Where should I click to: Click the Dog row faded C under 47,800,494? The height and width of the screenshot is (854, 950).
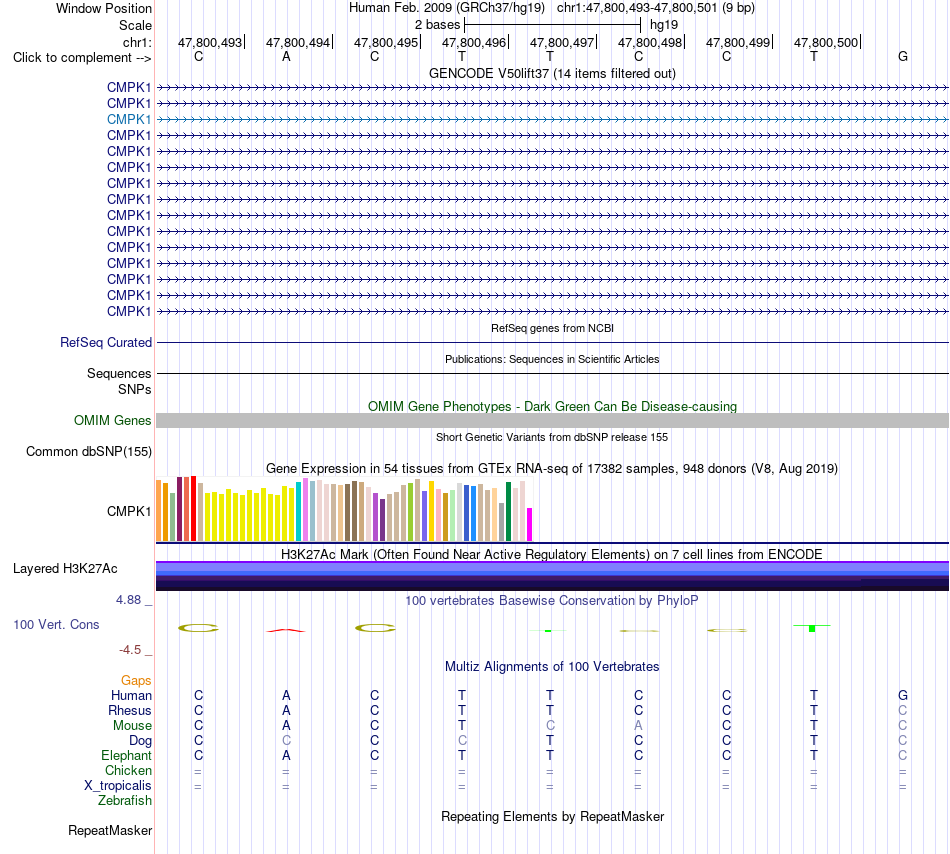click(287, 741)
